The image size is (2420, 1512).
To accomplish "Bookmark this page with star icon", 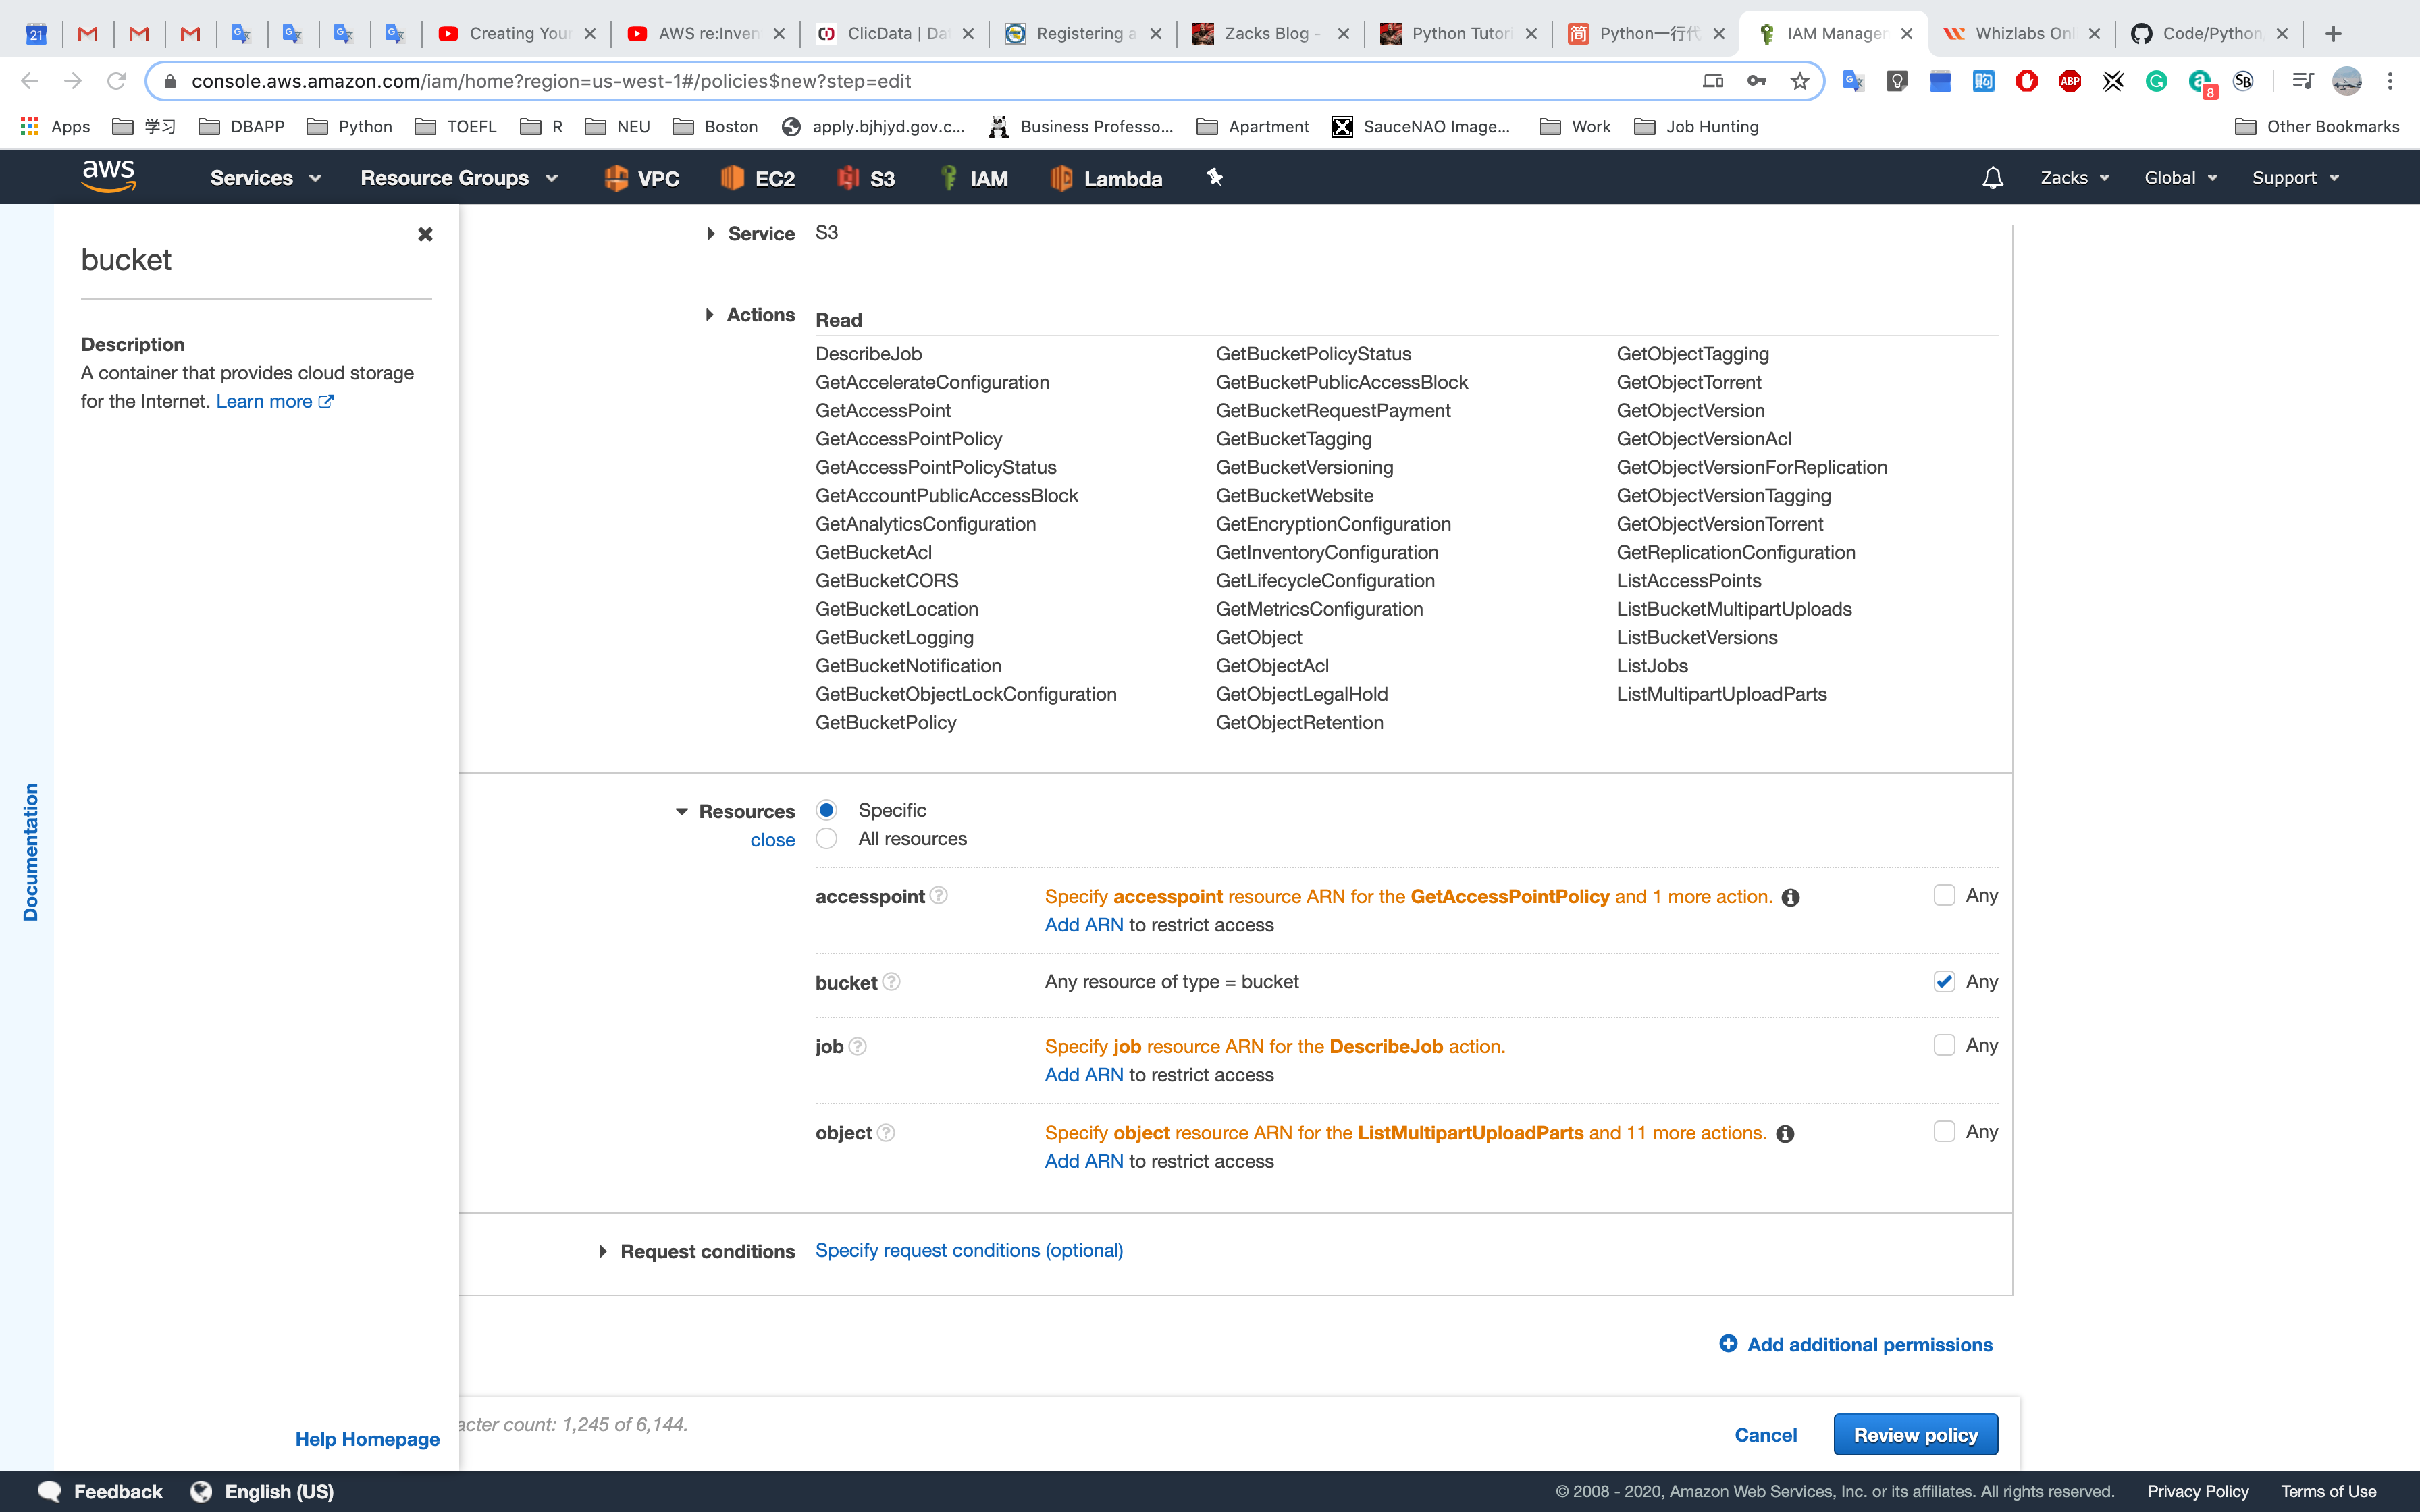I will click(x=1800, y=81).
